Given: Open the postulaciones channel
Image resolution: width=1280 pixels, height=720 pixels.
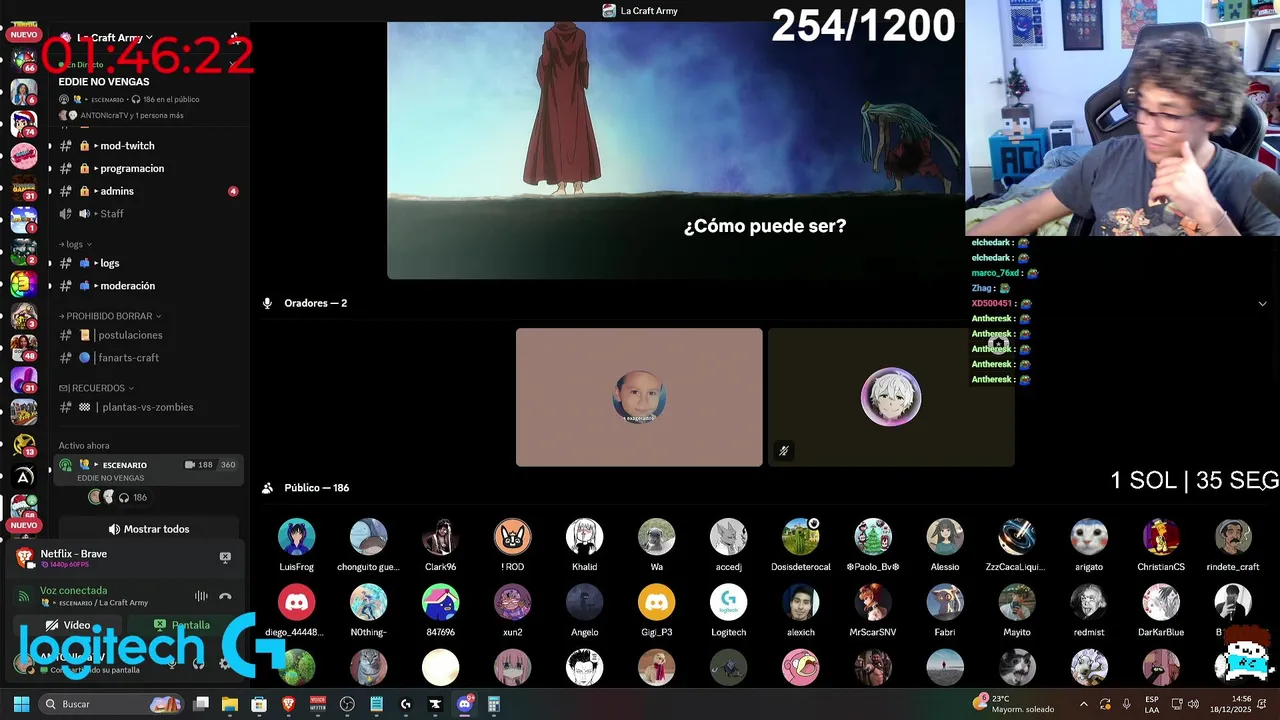Looking at the screenshot, I should pyautogui.click(x=146, y=335).
